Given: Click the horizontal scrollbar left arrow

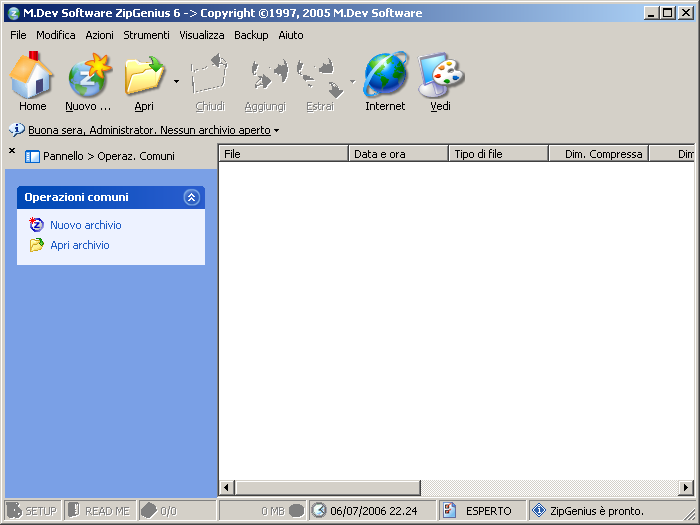Looking at the screenshot, I should coord(227,488).
